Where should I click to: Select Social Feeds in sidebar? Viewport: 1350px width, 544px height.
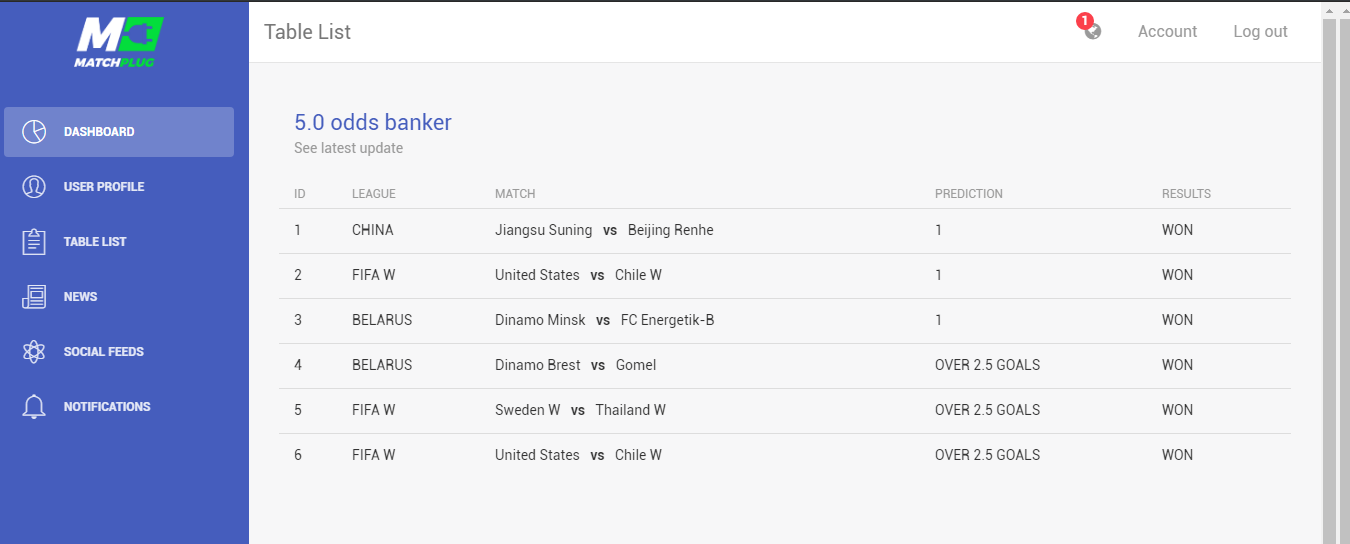click(104, 352)
